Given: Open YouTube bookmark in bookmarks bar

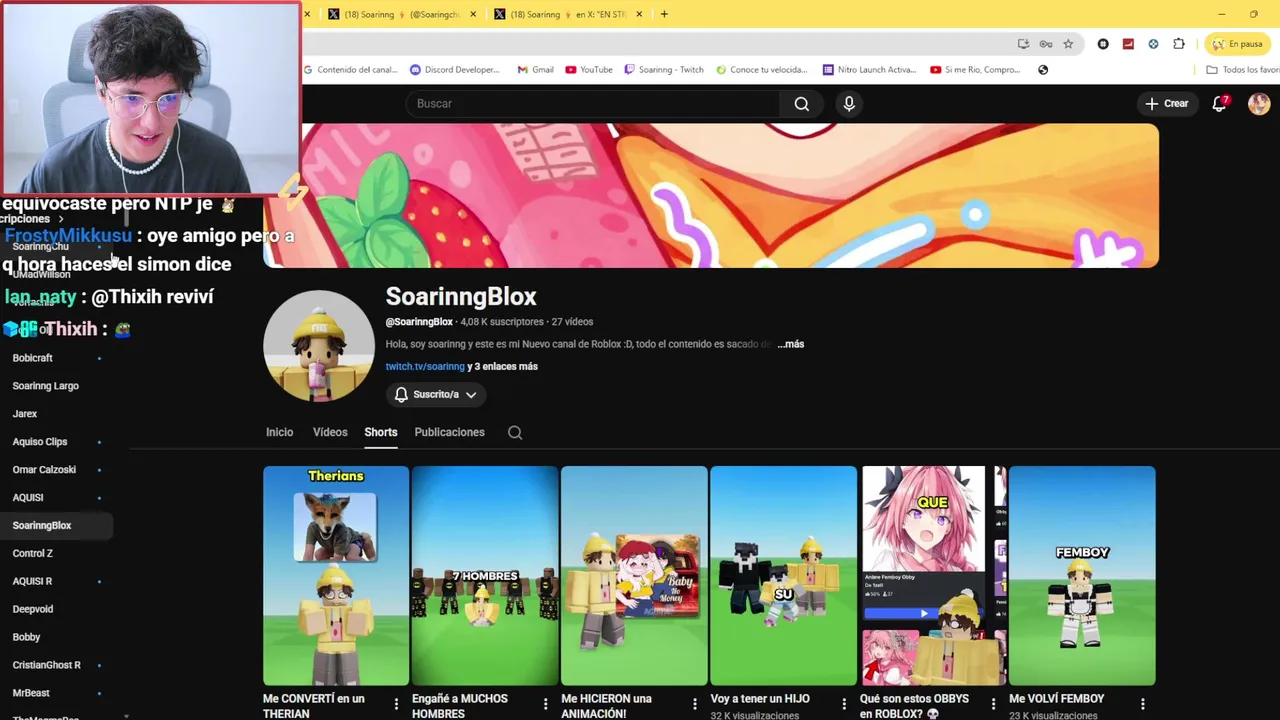Looking at the screenshot, I should tap(589, 70).
